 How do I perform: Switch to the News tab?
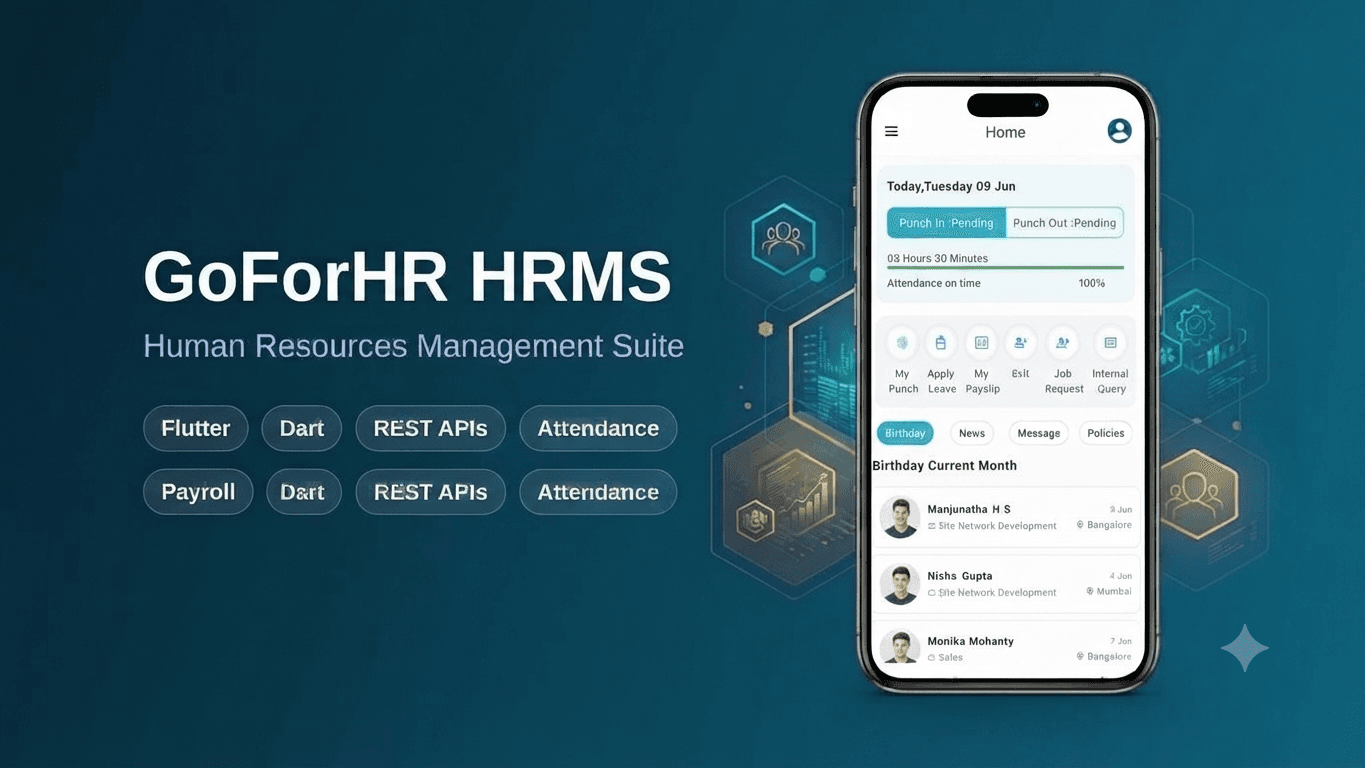tap(972, 433)
